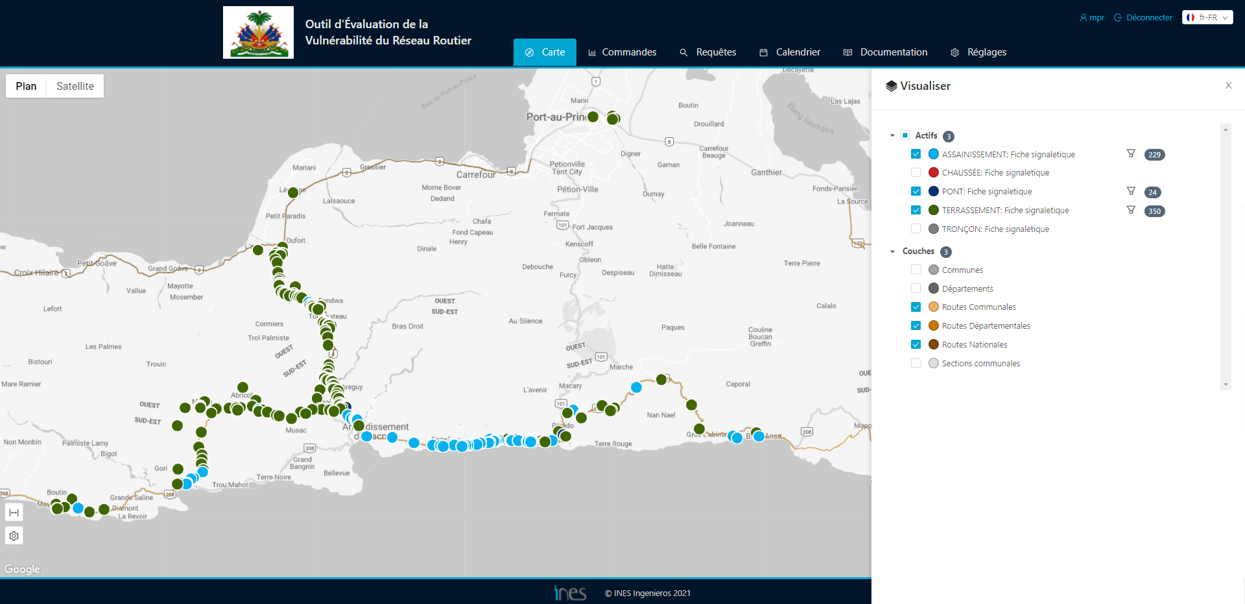Click the green marker near Mariani
This screenshot has width=1245, height=604.
293,192
